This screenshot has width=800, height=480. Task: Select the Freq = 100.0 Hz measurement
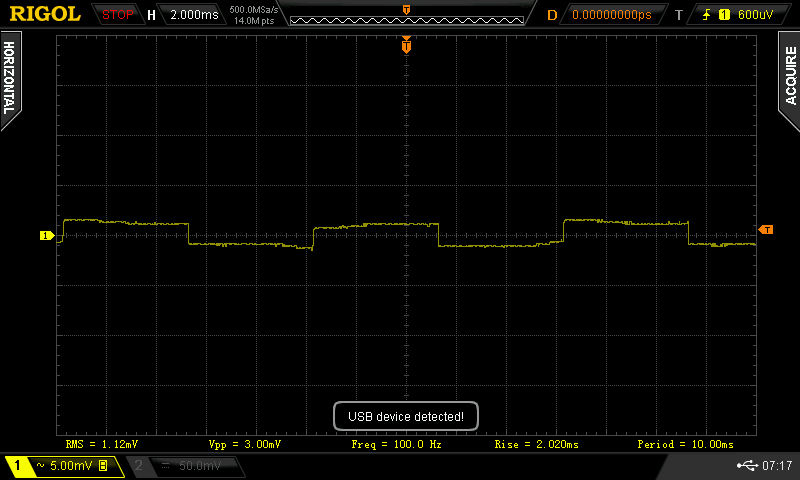tap(396, 444)
